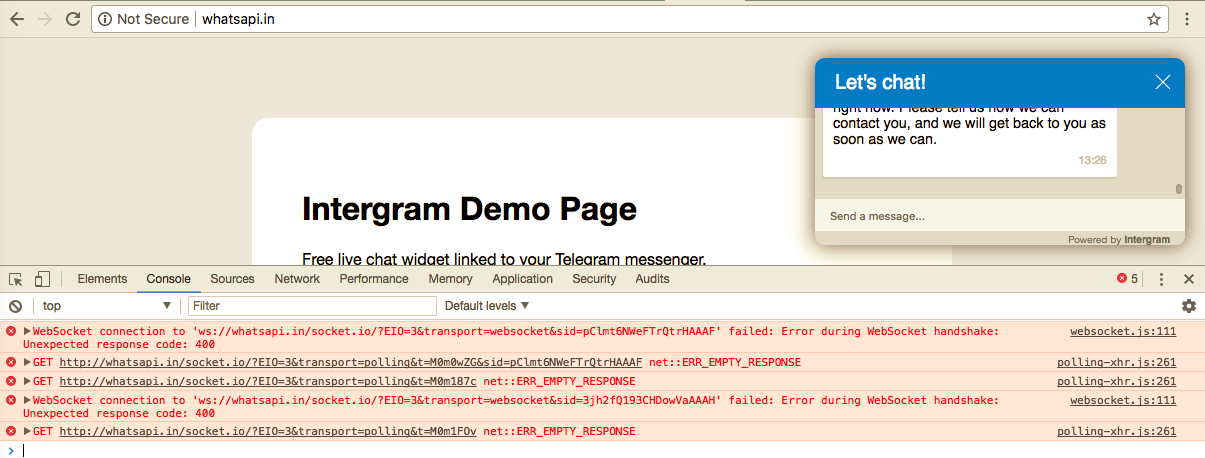Focus the console Filter field
Image resolution: width=1205 pixels, height=458 pixels.
312,306
